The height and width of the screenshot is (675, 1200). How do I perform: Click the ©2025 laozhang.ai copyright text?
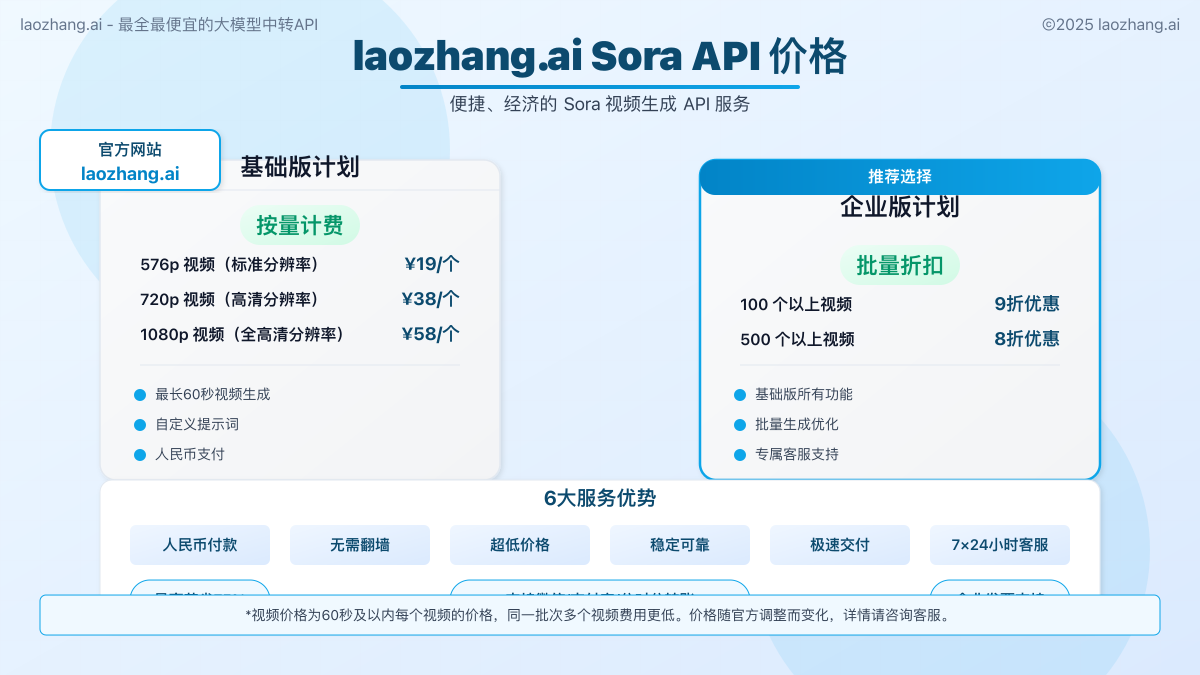(x=1111, y=25)
